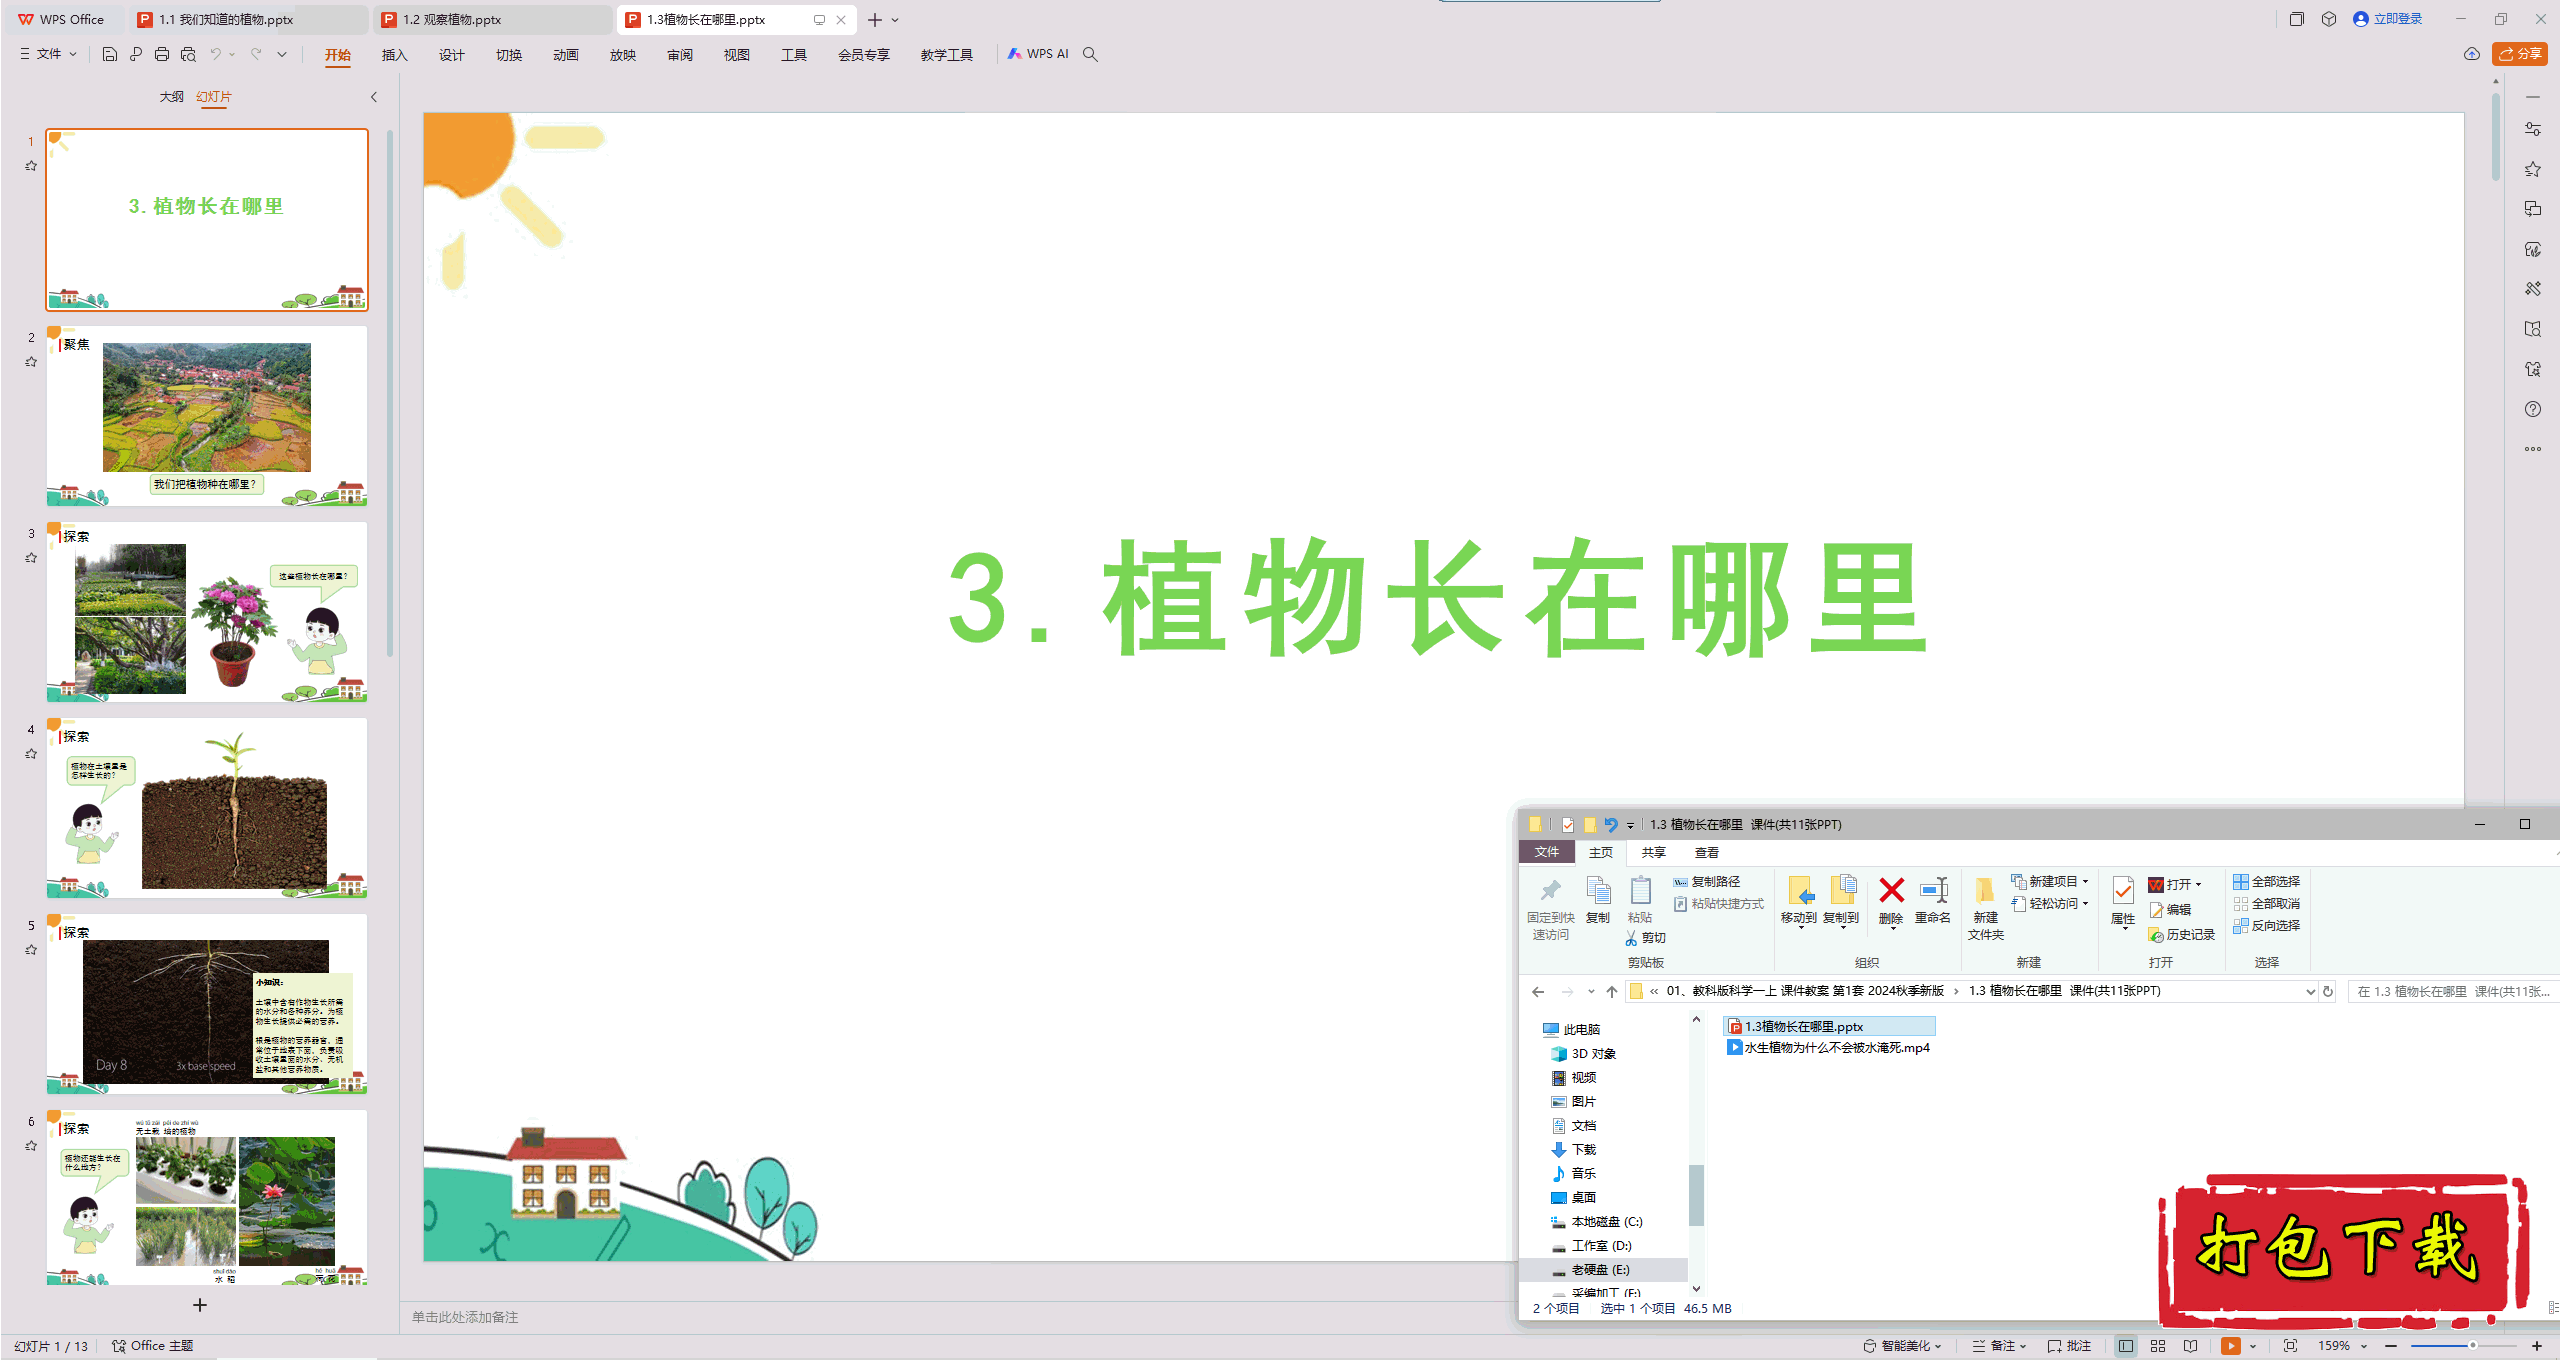Collapse the slide thumbnail panel
2560x1360 pixels.
point(374,97)
